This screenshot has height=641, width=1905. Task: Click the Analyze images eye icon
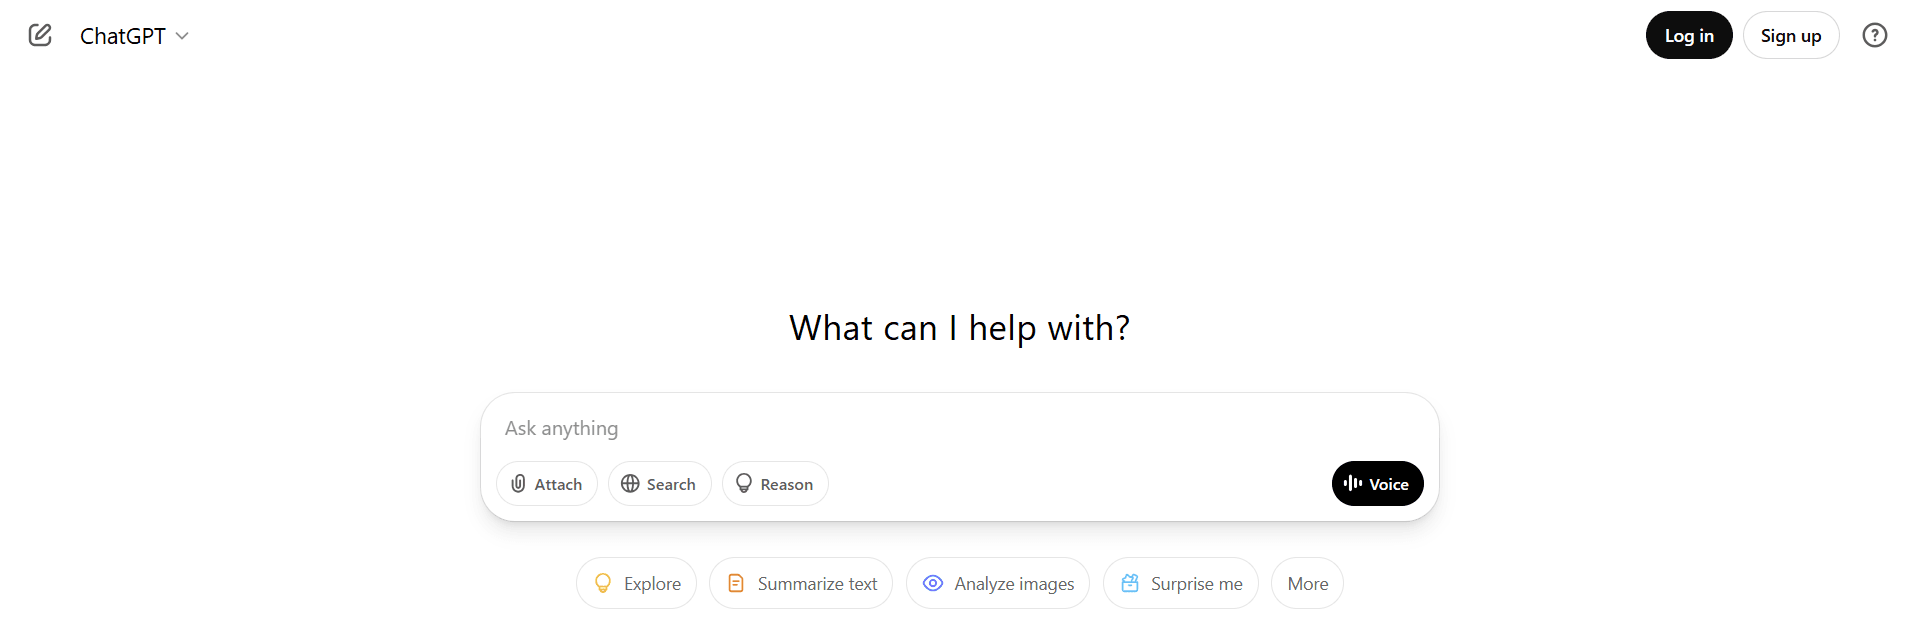[933, 583]
